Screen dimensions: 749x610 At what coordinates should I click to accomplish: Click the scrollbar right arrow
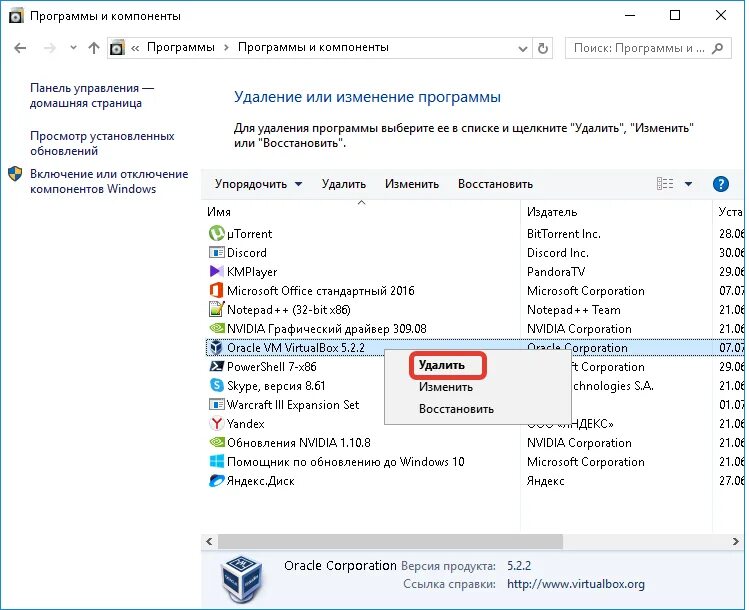[x=735, y=541]
